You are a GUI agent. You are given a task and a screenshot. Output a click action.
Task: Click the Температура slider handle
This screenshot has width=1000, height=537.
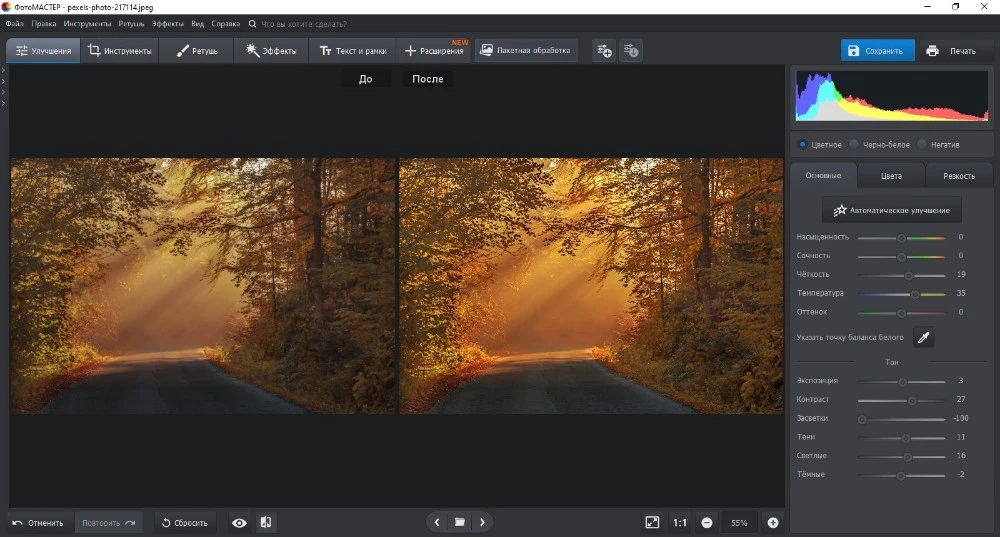point(915,294)
